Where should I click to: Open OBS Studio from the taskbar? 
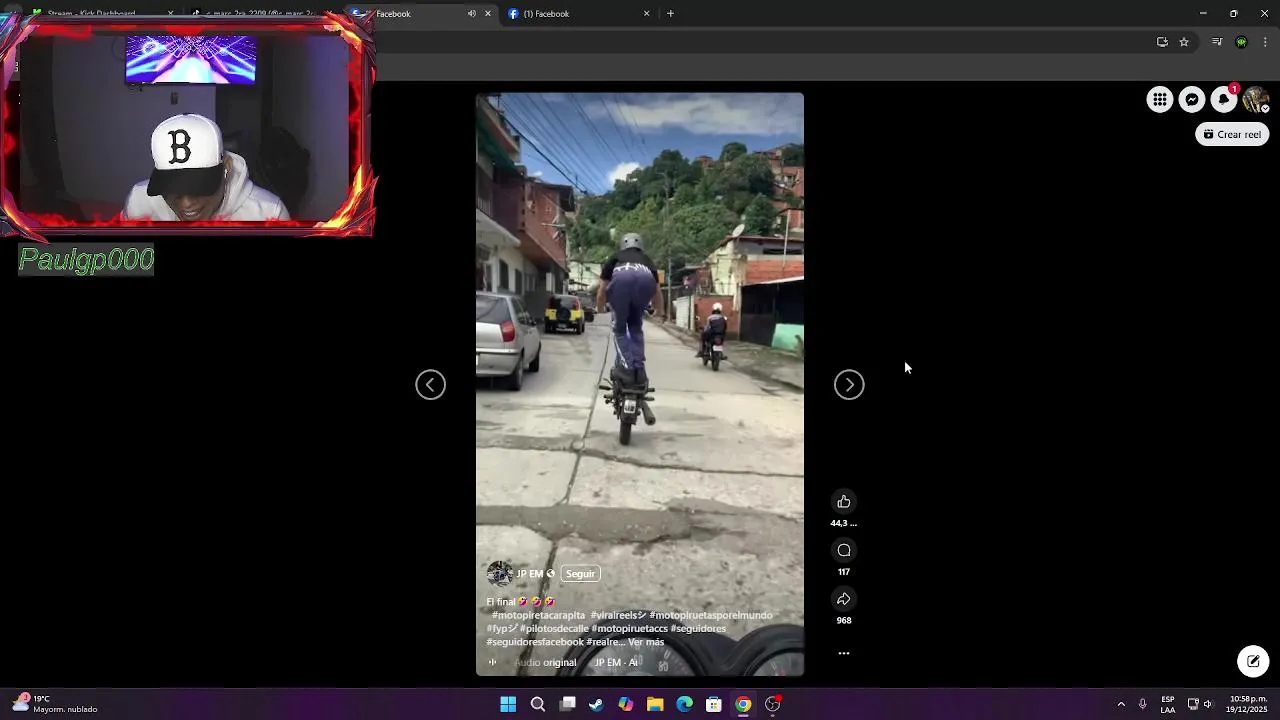pos(773,704)
